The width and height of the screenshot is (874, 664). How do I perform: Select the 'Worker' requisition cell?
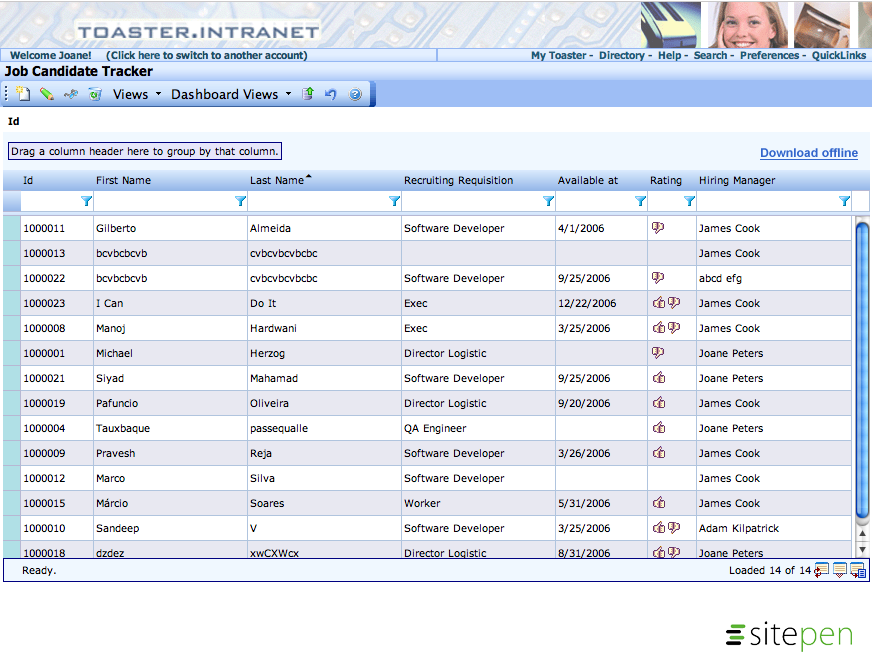pos(478,503)
